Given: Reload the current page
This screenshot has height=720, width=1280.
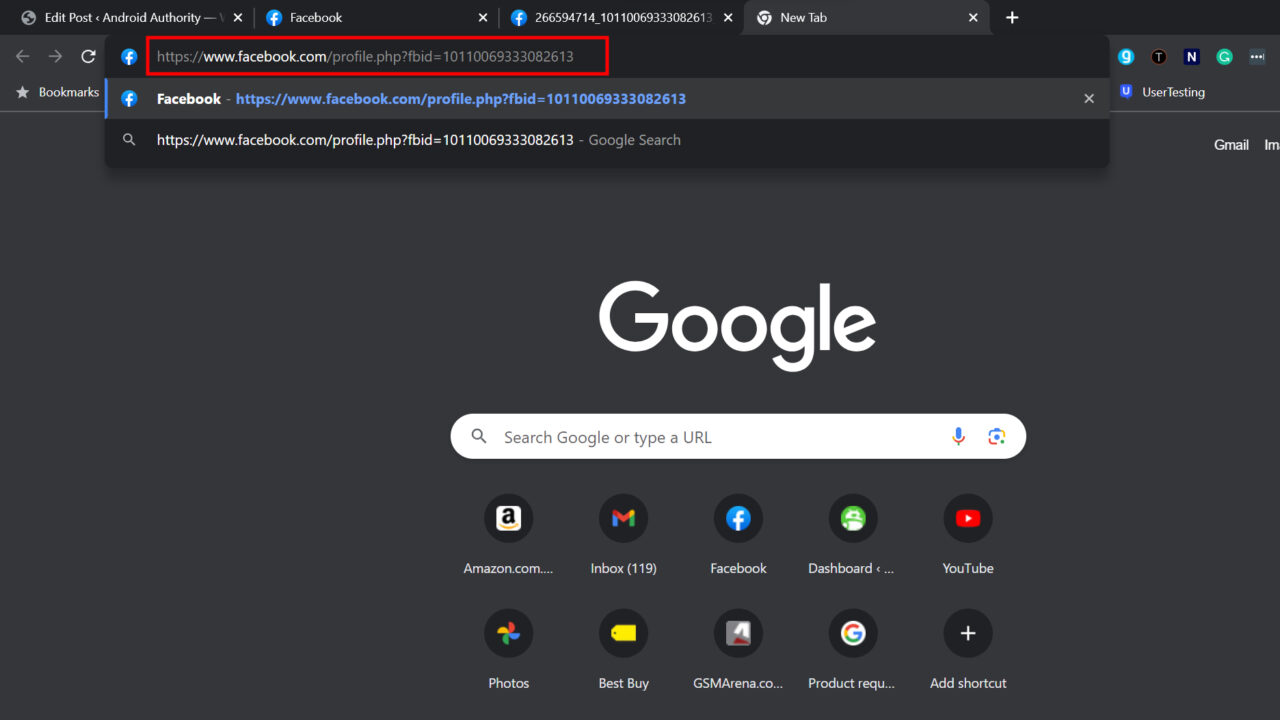Looking at the screenshot, I should pyautogui.click(x=88, y=56).
